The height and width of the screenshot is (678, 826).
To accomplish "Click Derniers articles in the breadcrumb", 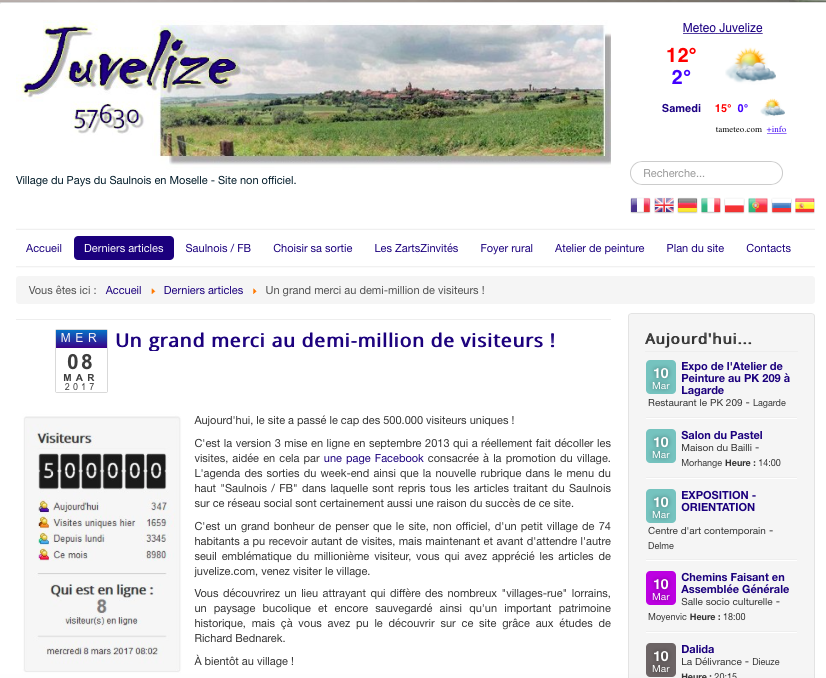I will click(203, 290).
